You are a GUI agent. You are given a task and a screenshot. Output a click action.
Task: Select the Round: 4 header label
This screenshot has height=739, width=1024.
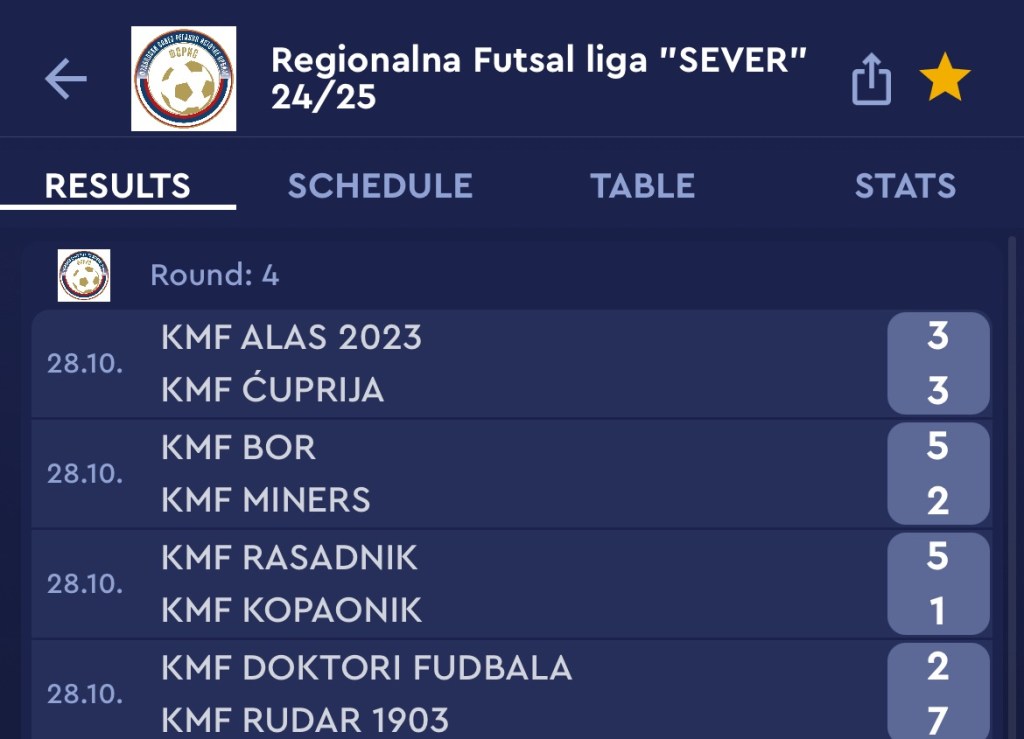point(215,276)
